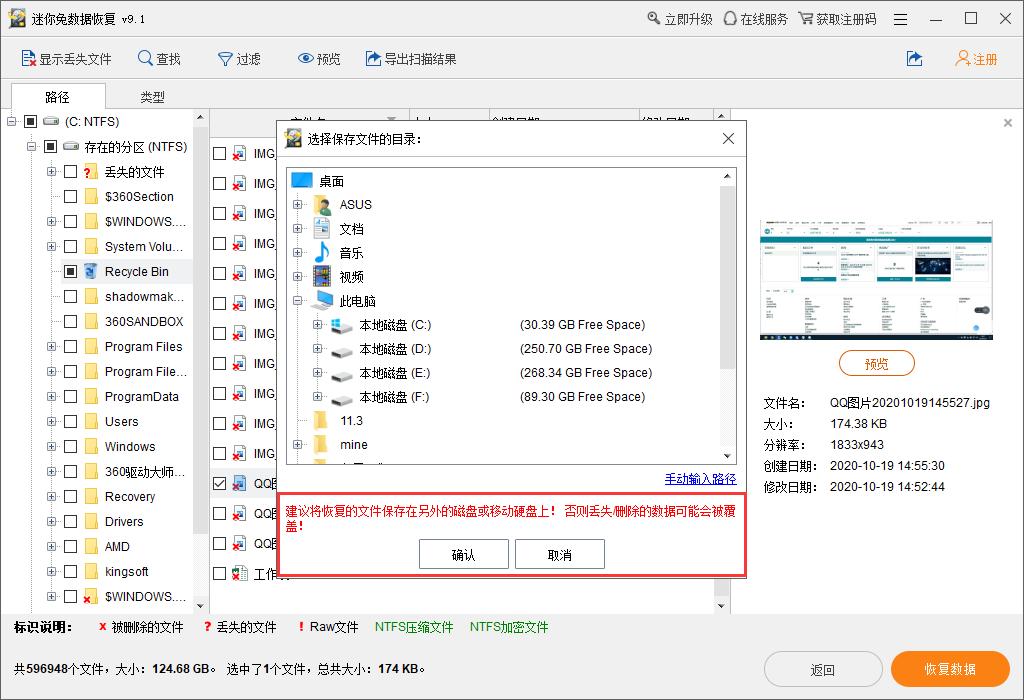Check the Windows folder checkbox
Screen dimensions: 1024x700
(68, 446)
